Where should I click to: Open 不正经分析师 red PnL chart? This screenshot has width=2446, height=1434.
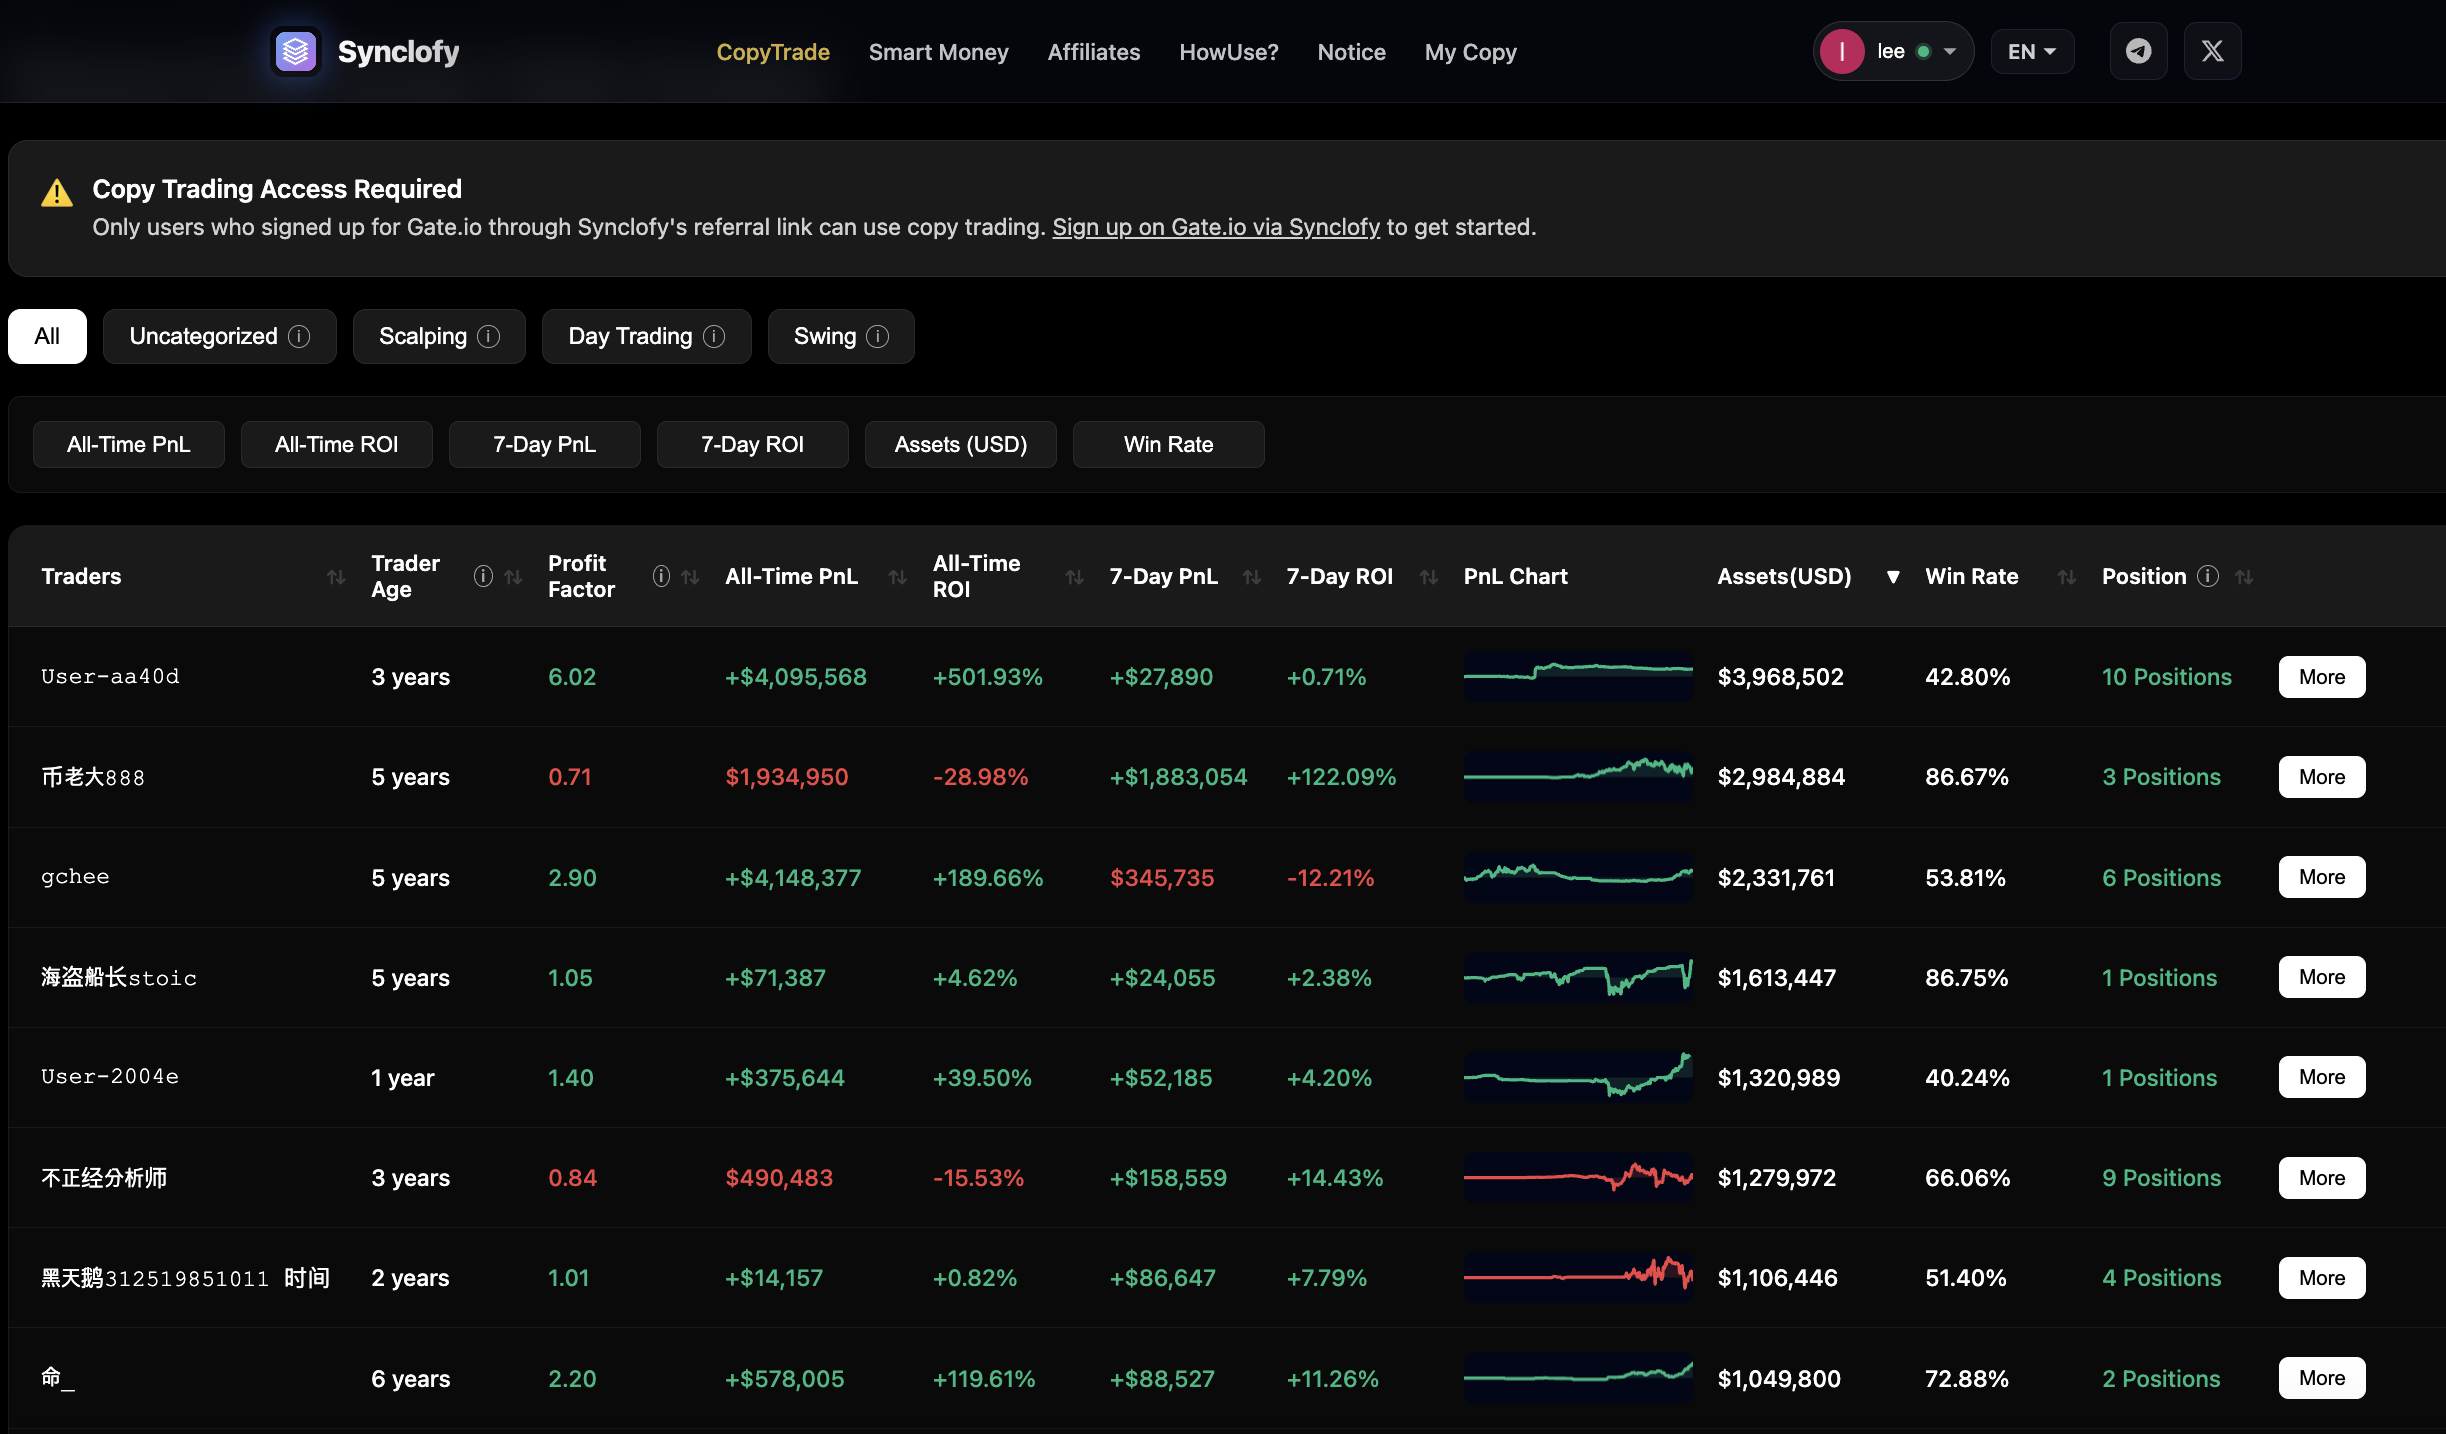1578,1178
